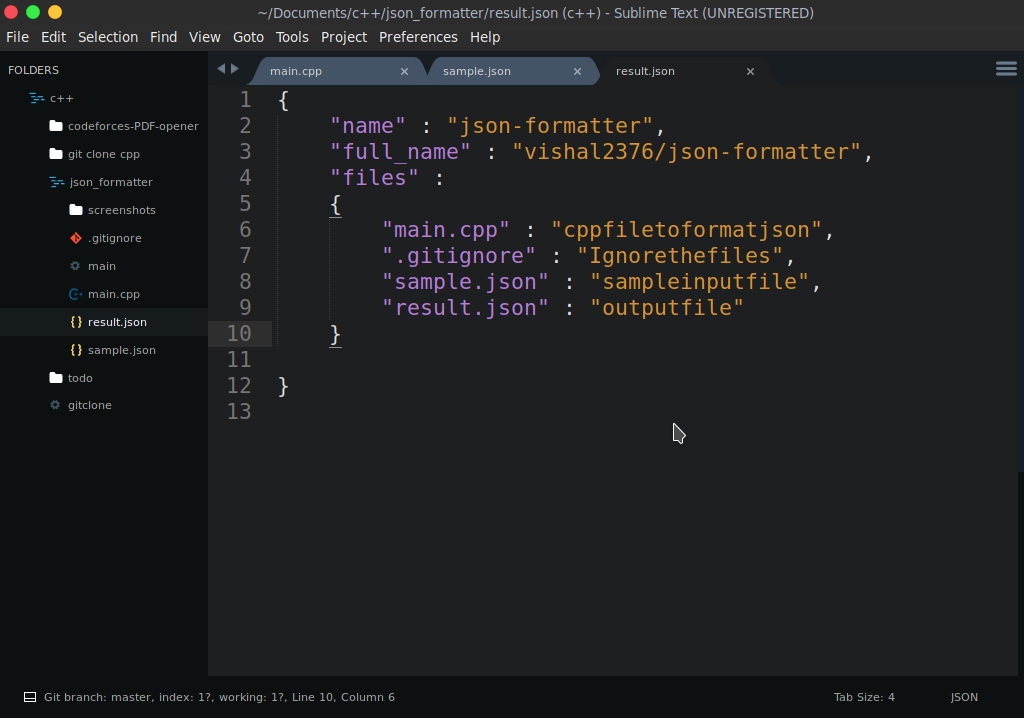Collapse the c++ root folder
Image resolution: width=1024 pixels, height=718 pixels.
click(37, 98)
